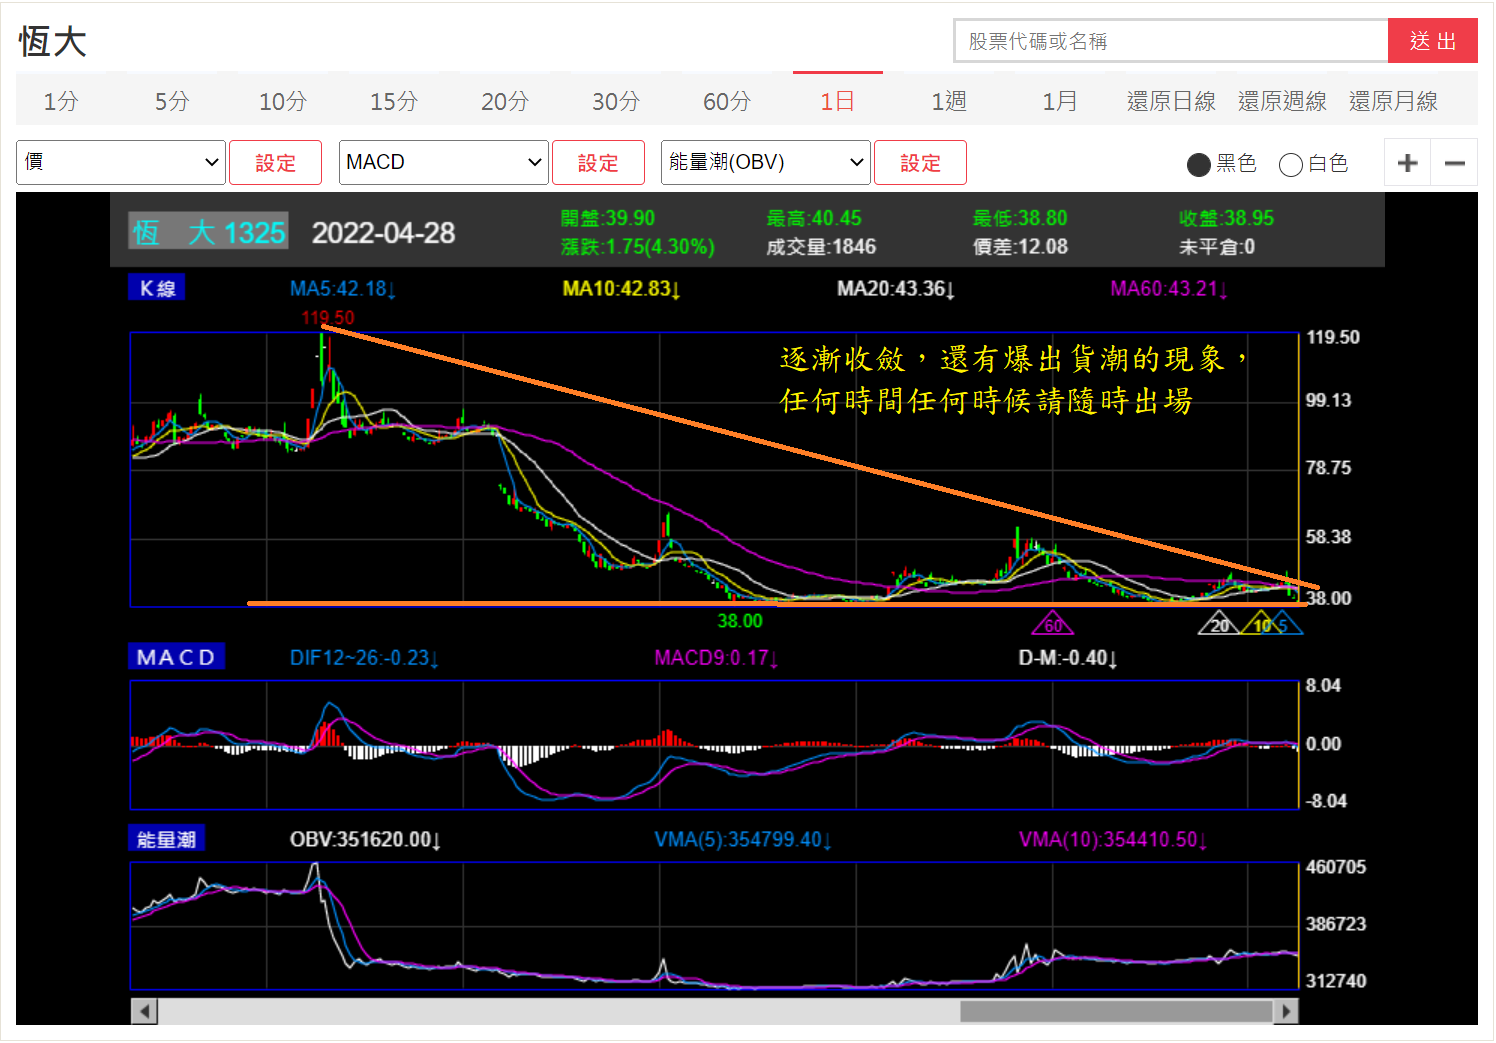
Task: Switch to the 60分 timeframe tab
Action: click(x=727, y=101)
